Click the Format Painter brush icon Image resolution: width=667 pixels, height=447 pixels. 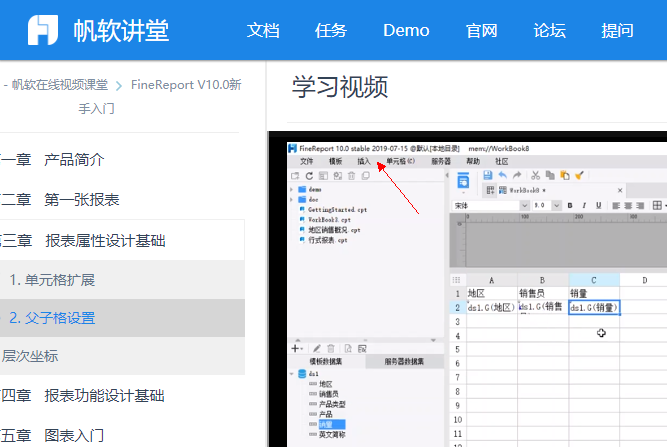[x=579, y=175]
